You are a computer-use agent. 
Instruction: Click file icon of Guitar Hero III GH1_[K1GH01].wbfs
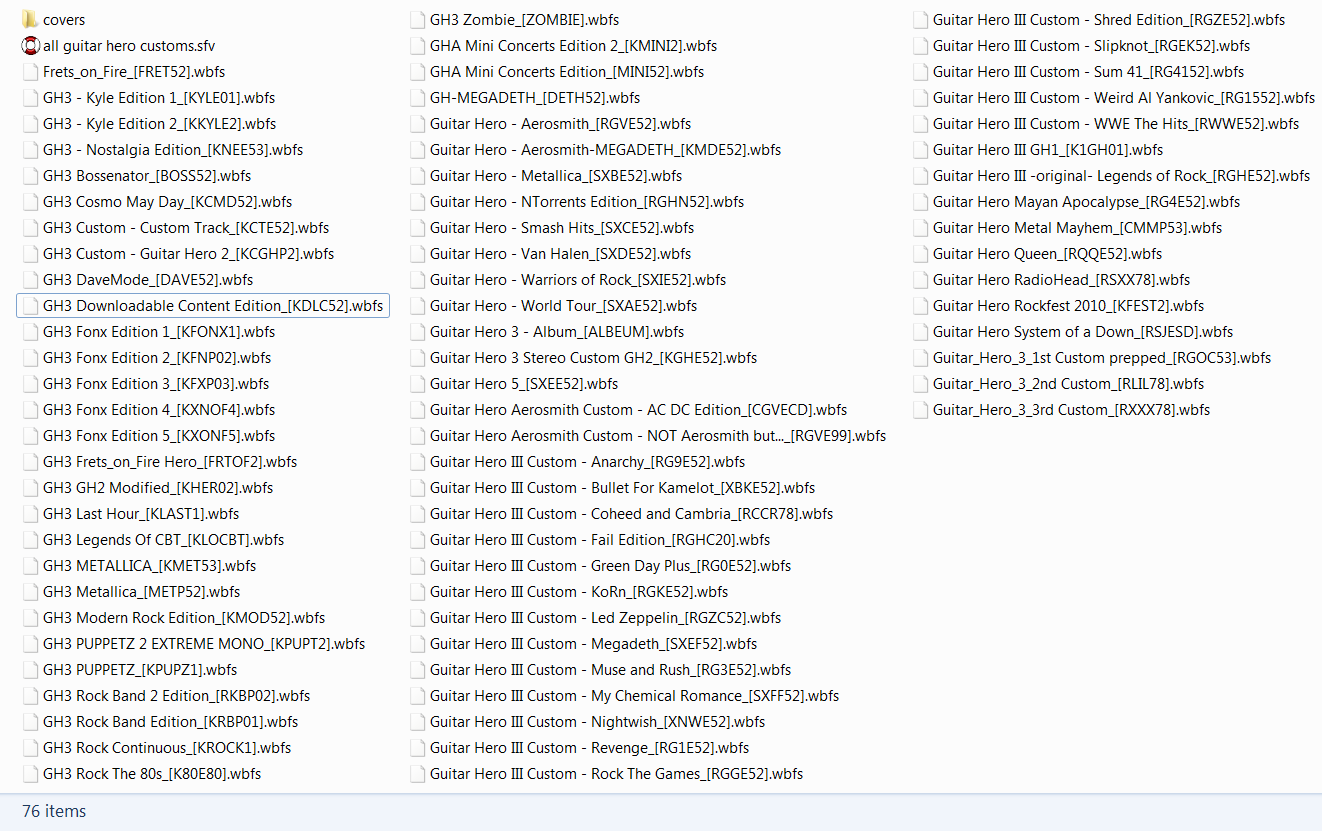click(x=920, y=150)
